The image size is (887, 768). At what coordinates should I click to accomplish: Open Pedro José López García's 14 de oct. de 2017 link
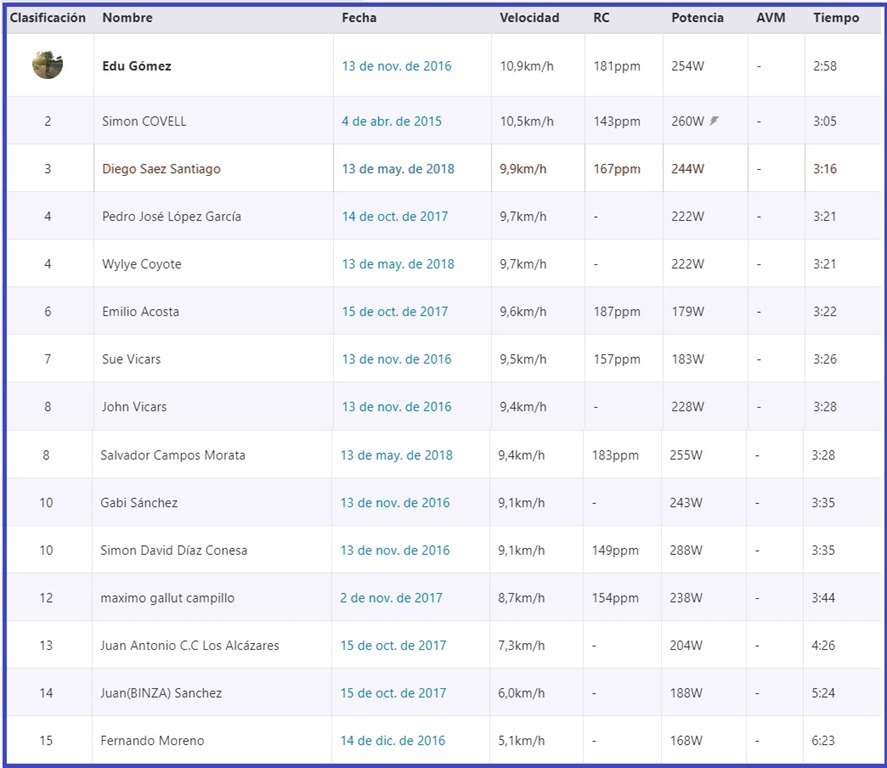coord(395,217)
